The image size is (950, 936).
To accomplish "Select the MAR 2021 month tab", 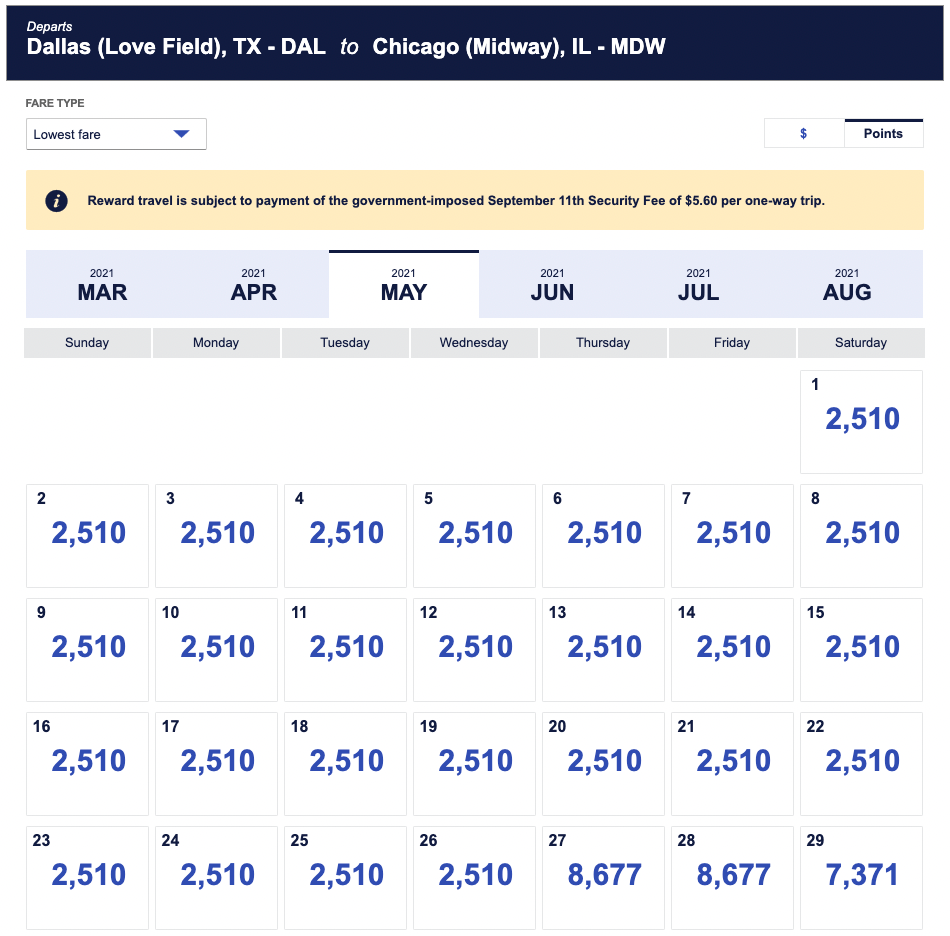I will point(102,284).
